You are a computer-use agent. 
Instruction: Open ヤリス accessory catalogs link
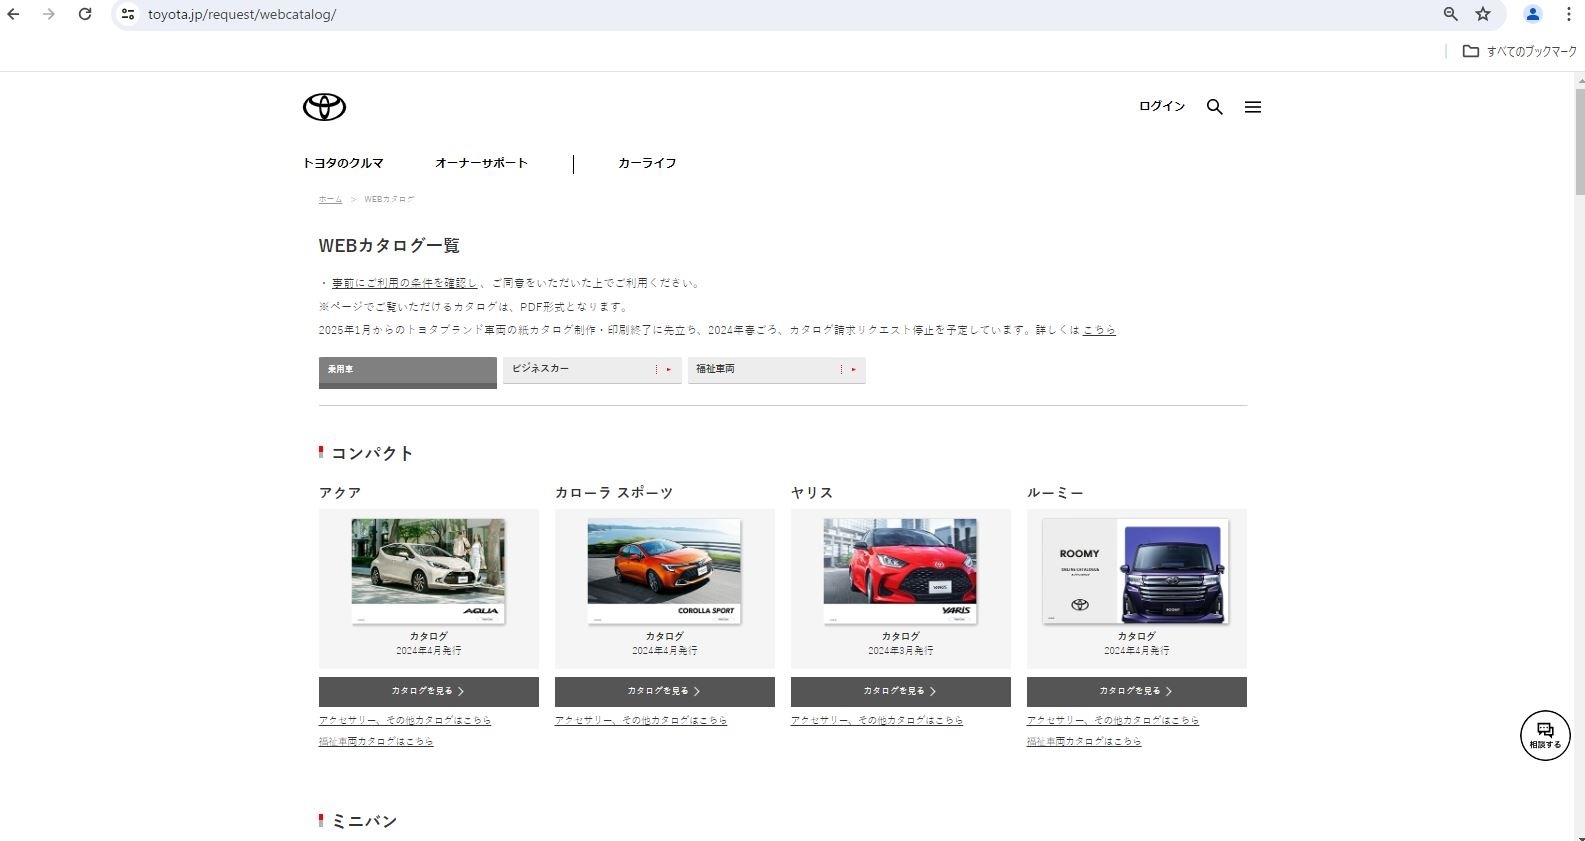pyautogui.click(x=877, y=720)
